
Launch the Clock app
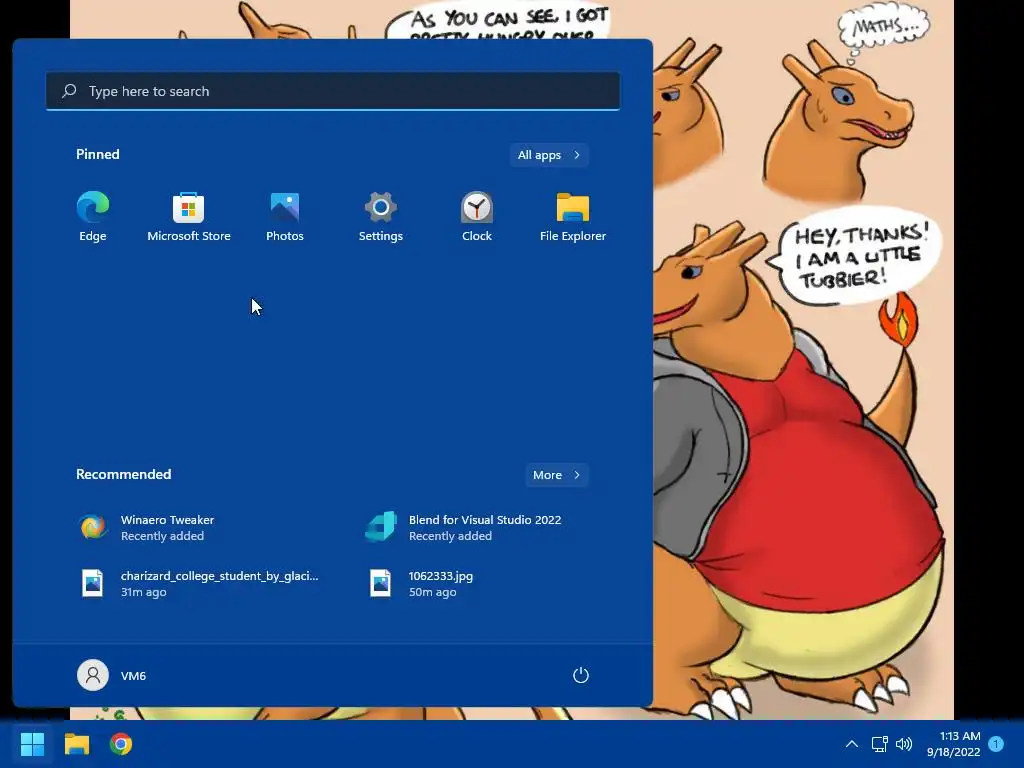pyautogui.click(x=477, y=217)
